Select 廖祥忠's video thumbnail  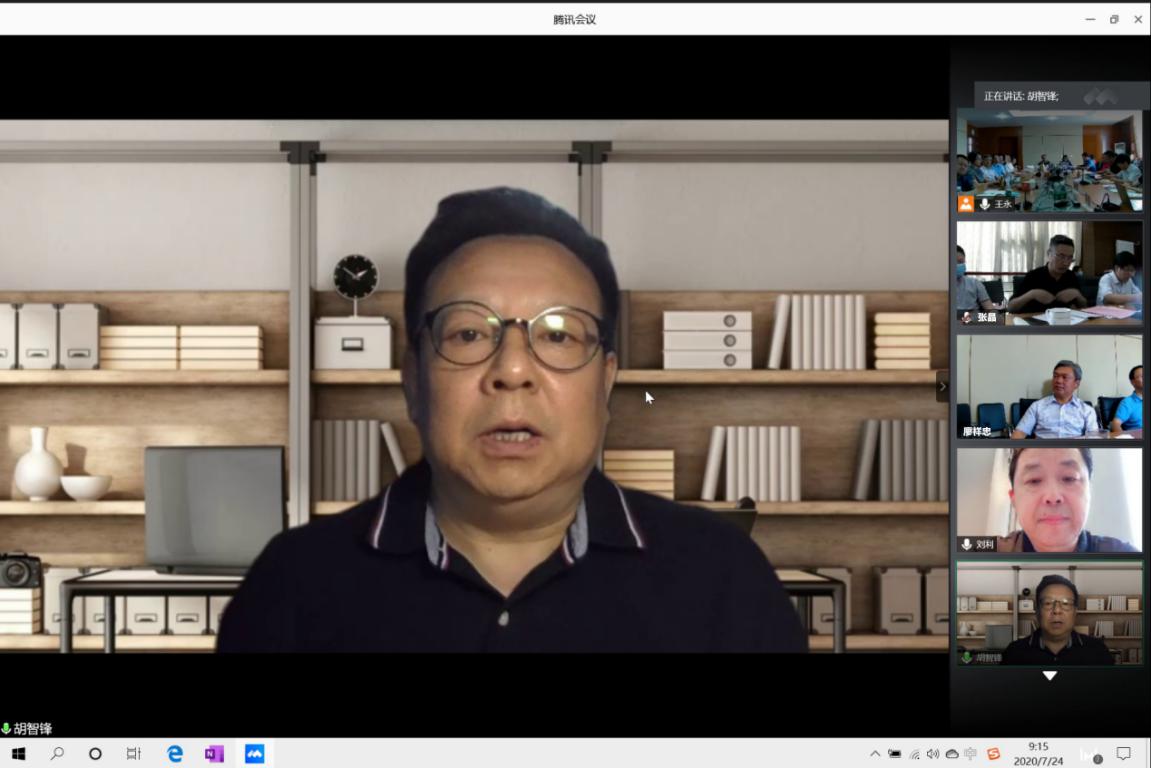coord(1049,387)
